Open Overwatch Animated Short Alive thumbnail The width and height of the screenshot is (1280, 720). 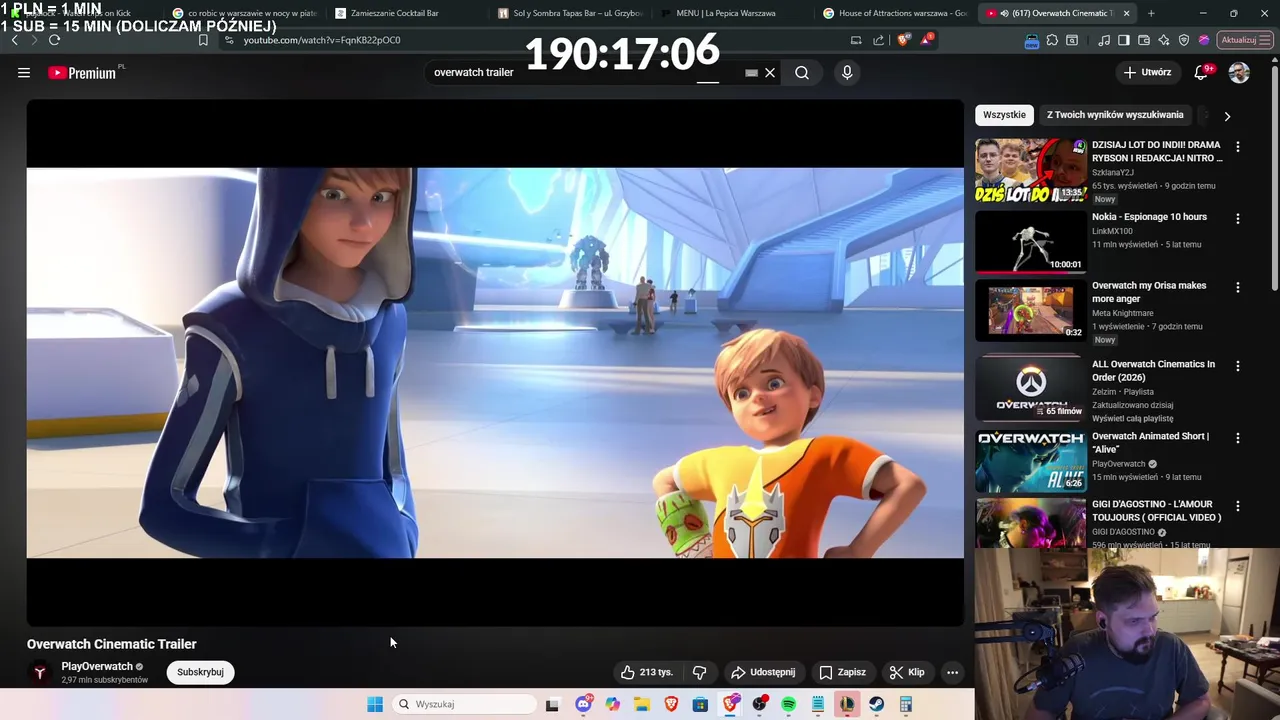[x=1031, y=461]
